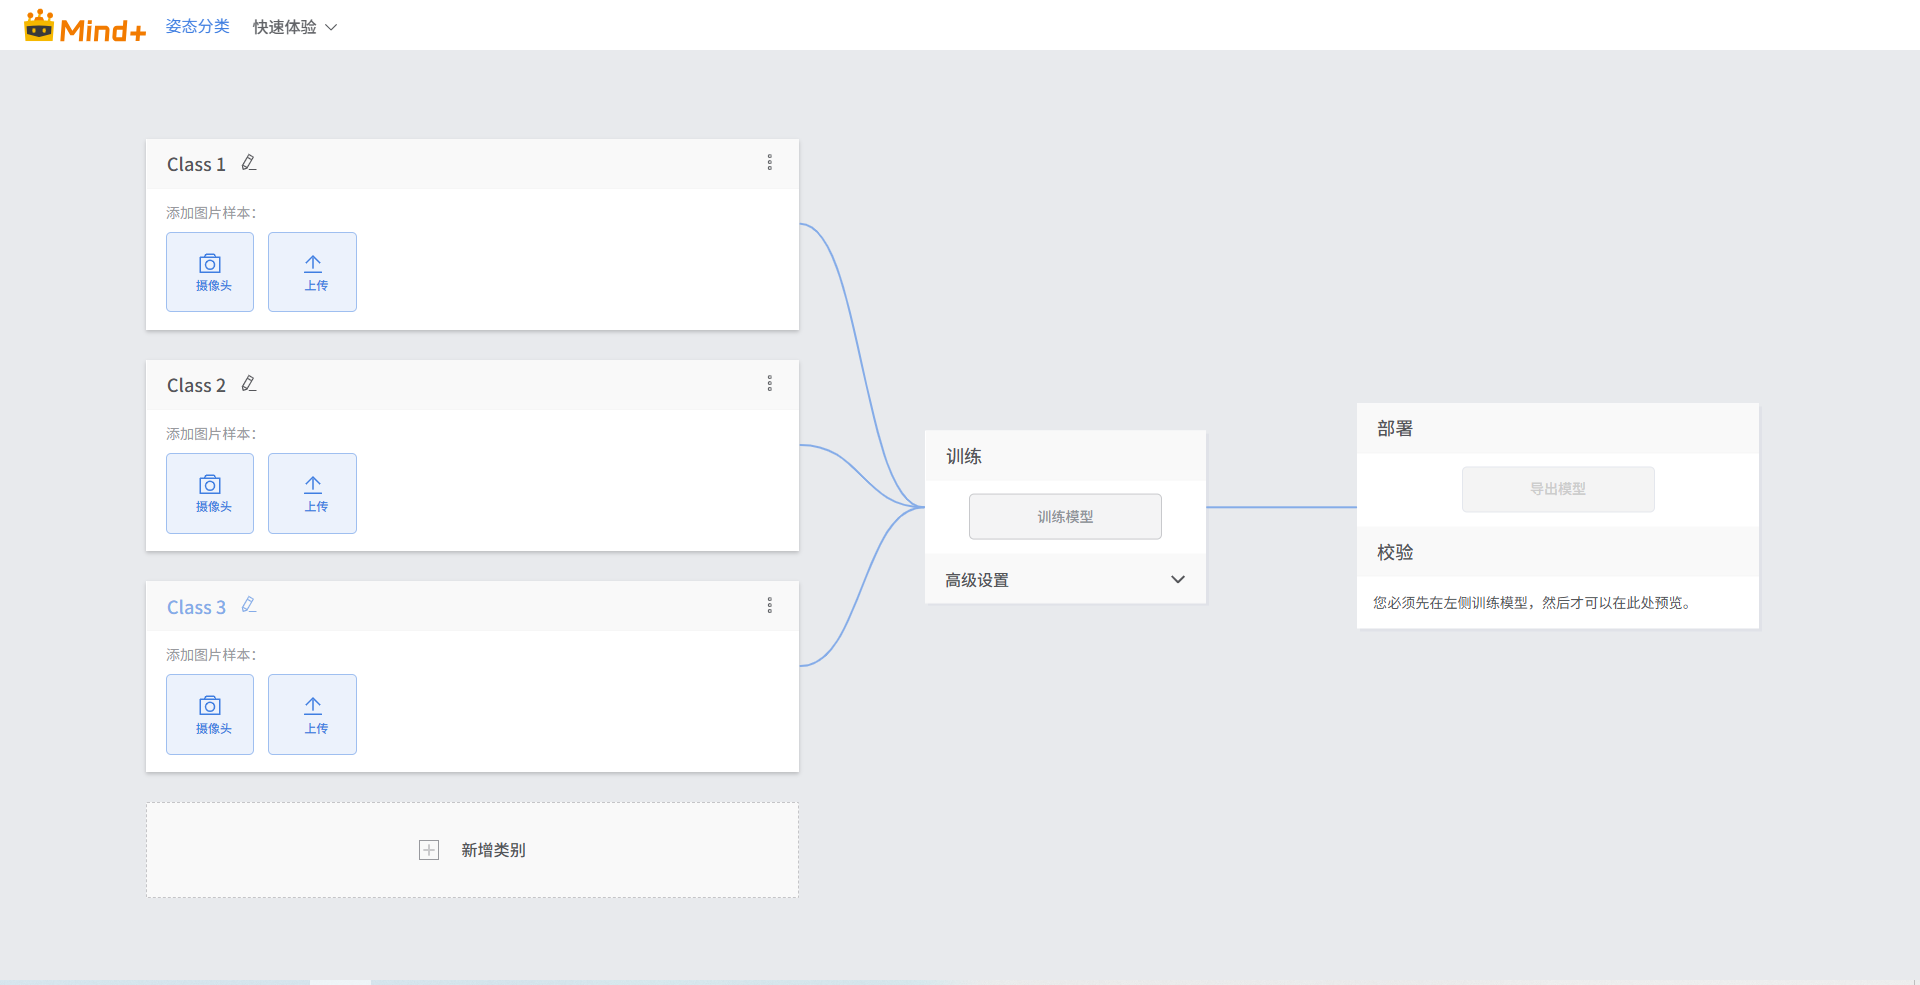1920x985 pixels.
Task: Click the Class 1 upload icon button
Action: coord(312,272)
